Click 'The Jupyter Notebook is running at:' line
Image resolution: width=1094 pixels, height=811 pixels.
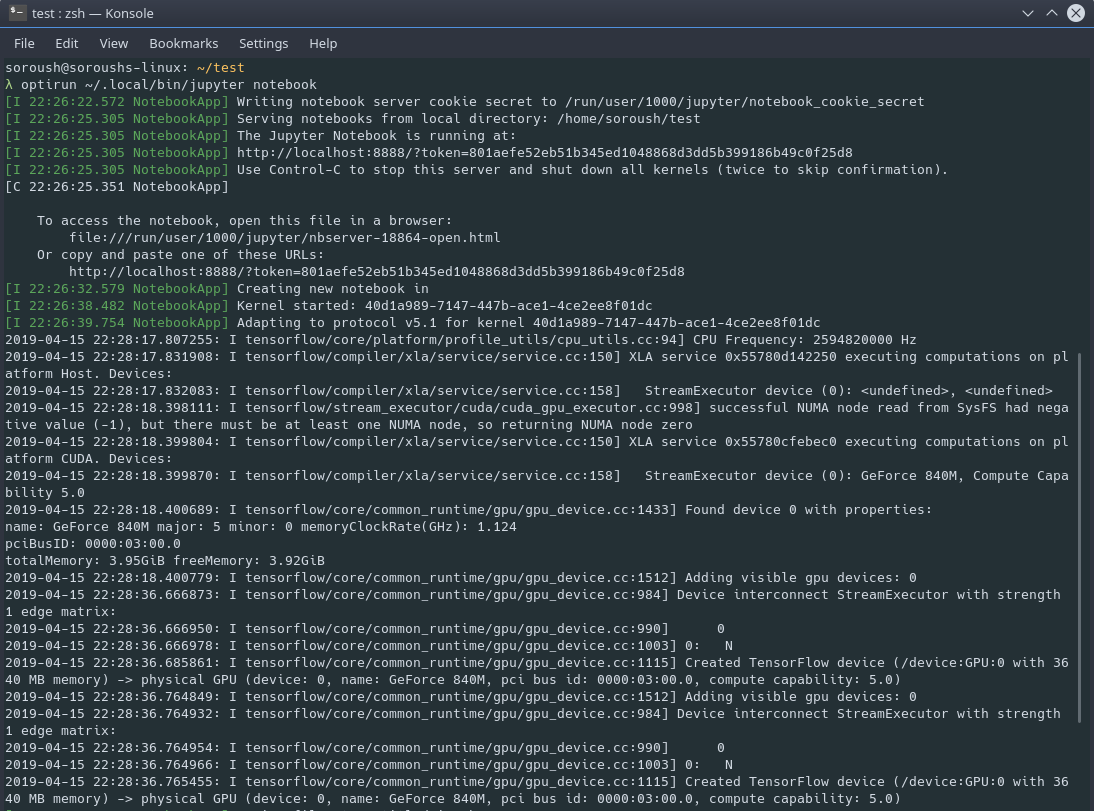point(260,135)
